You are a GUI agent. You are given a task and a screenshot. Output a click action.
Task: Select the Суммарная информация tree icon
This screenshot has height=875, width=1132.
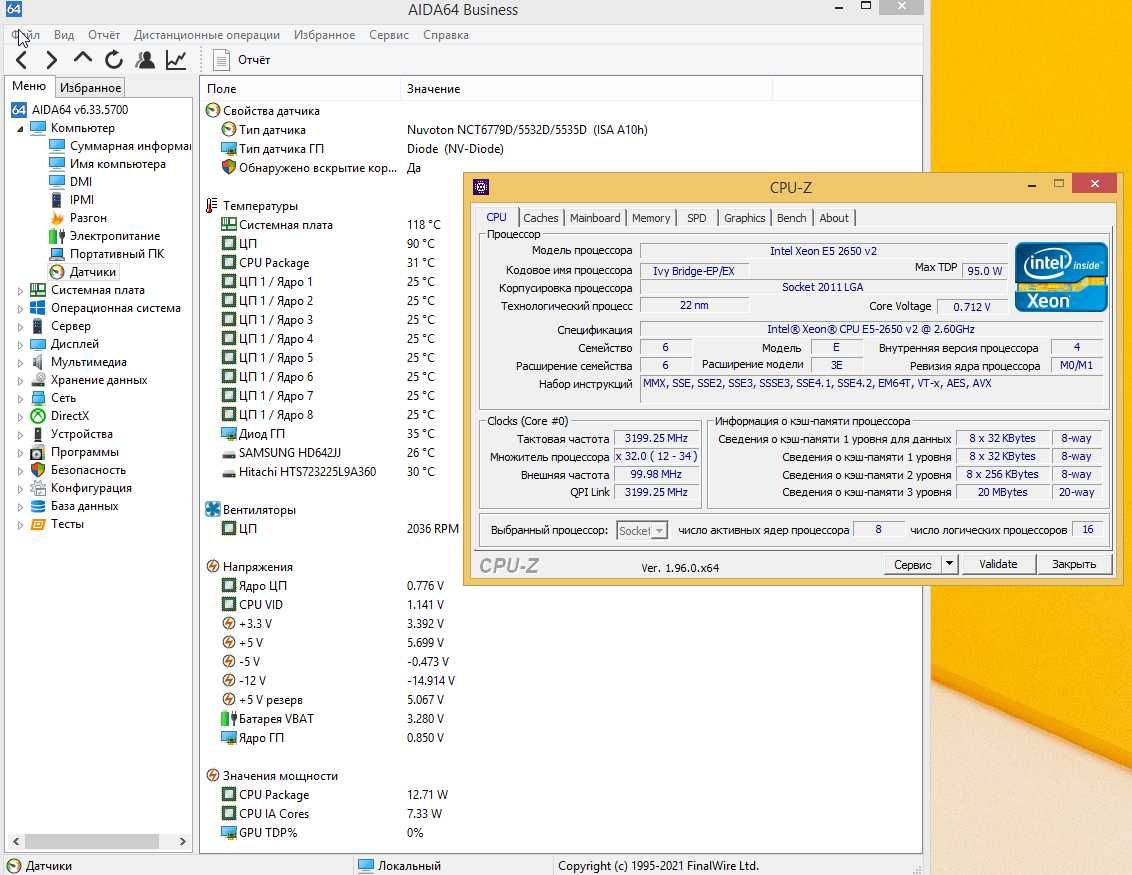pos(57,146)
